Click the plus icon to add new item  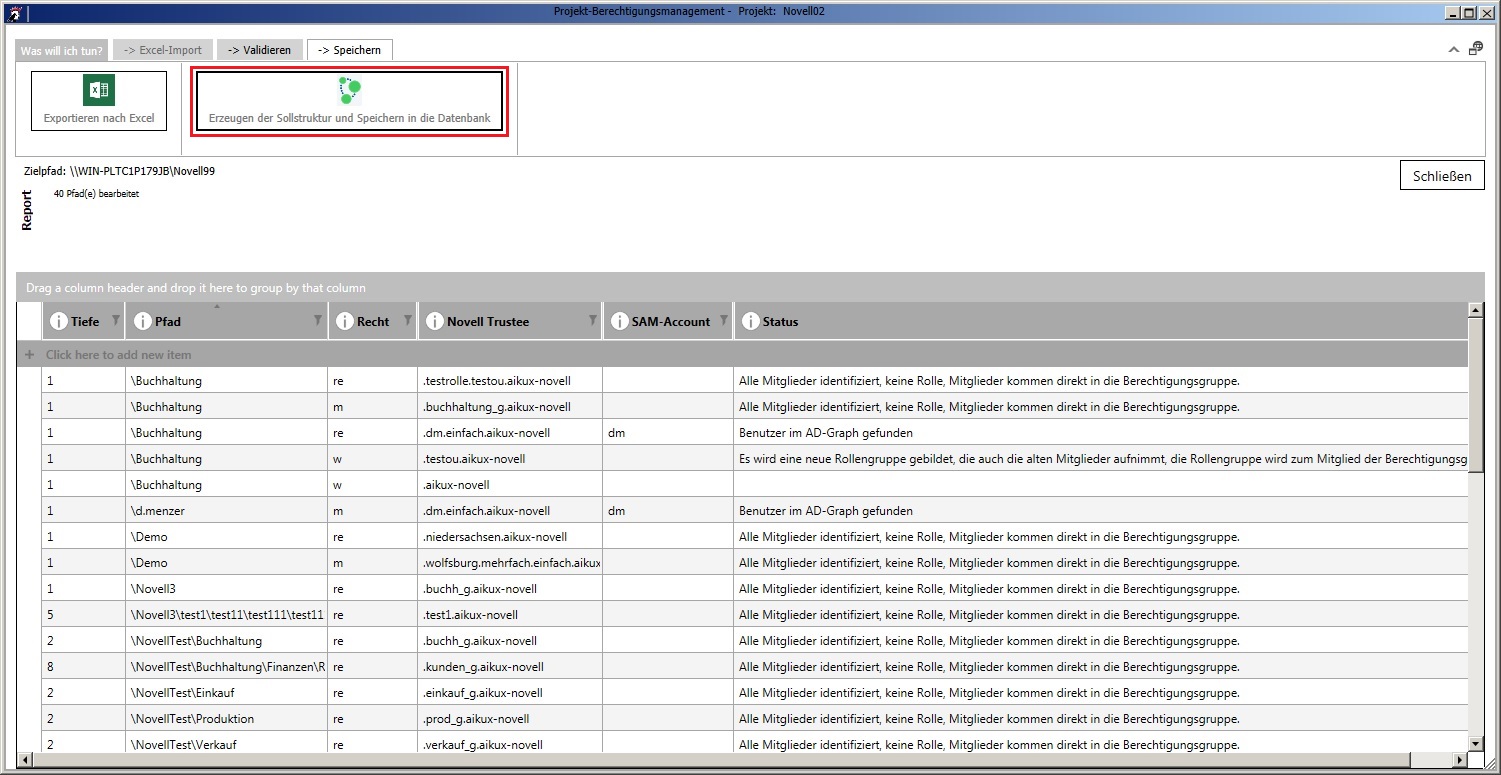pyautogui.click(x=29, y=355)
